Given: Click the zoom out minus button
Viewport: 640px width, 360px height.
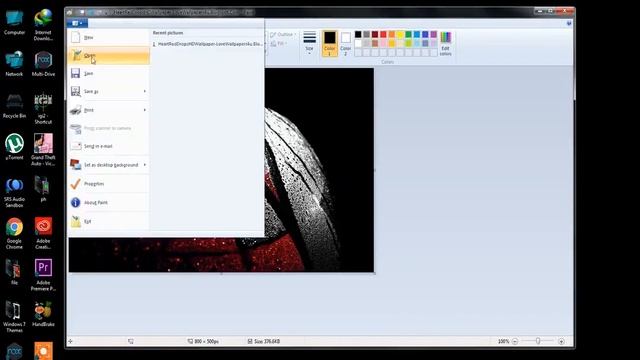Looking at the screenshot, I should click(x=515, y=341).
